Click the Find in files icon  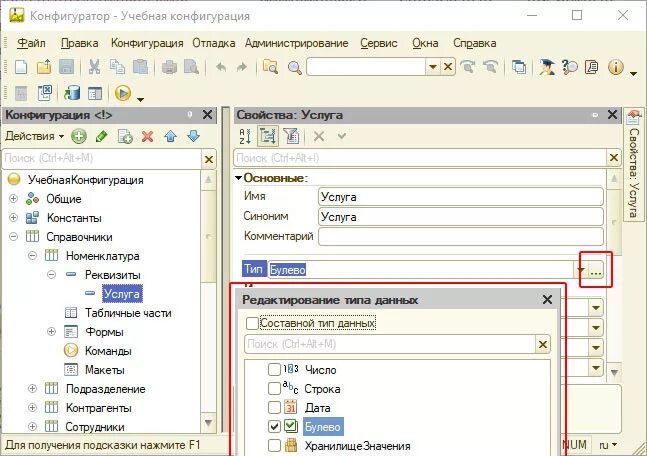click(x=270, y=66)
